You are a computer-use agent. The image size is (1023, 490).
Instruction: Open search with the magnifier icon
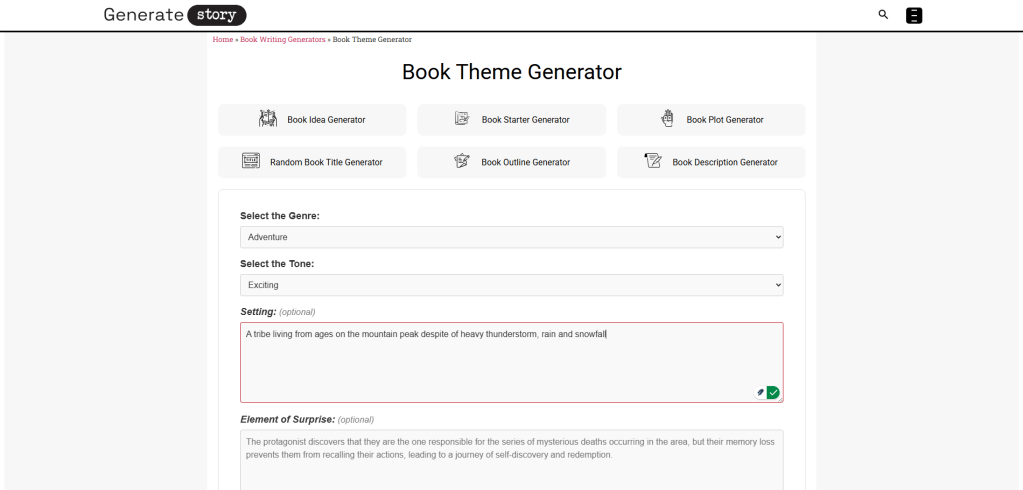[883, 15]
